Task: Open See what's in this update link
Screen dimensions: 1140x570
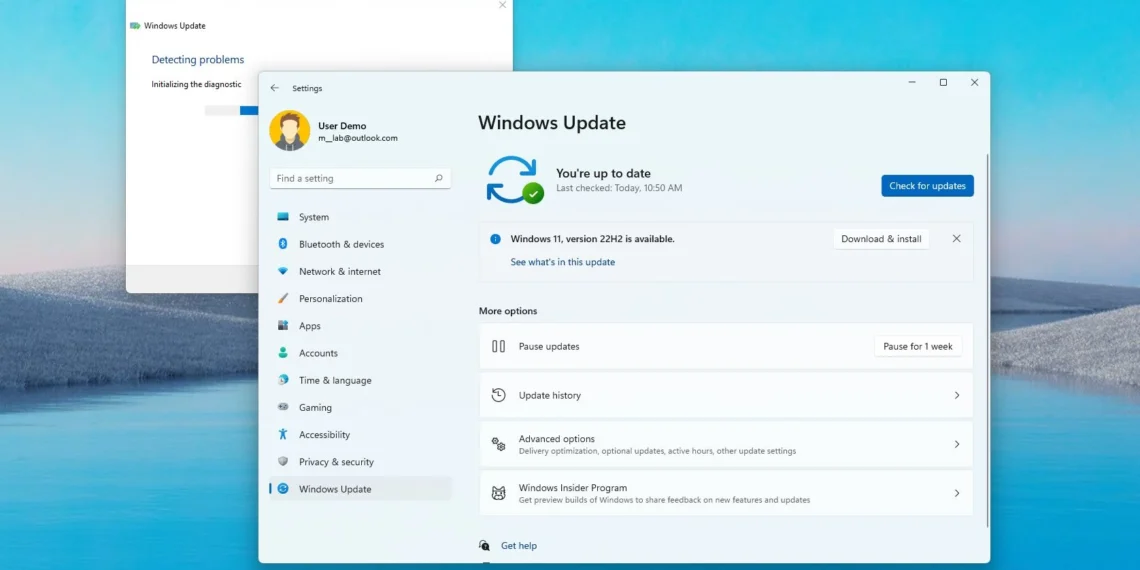Action: pos(563,262)
